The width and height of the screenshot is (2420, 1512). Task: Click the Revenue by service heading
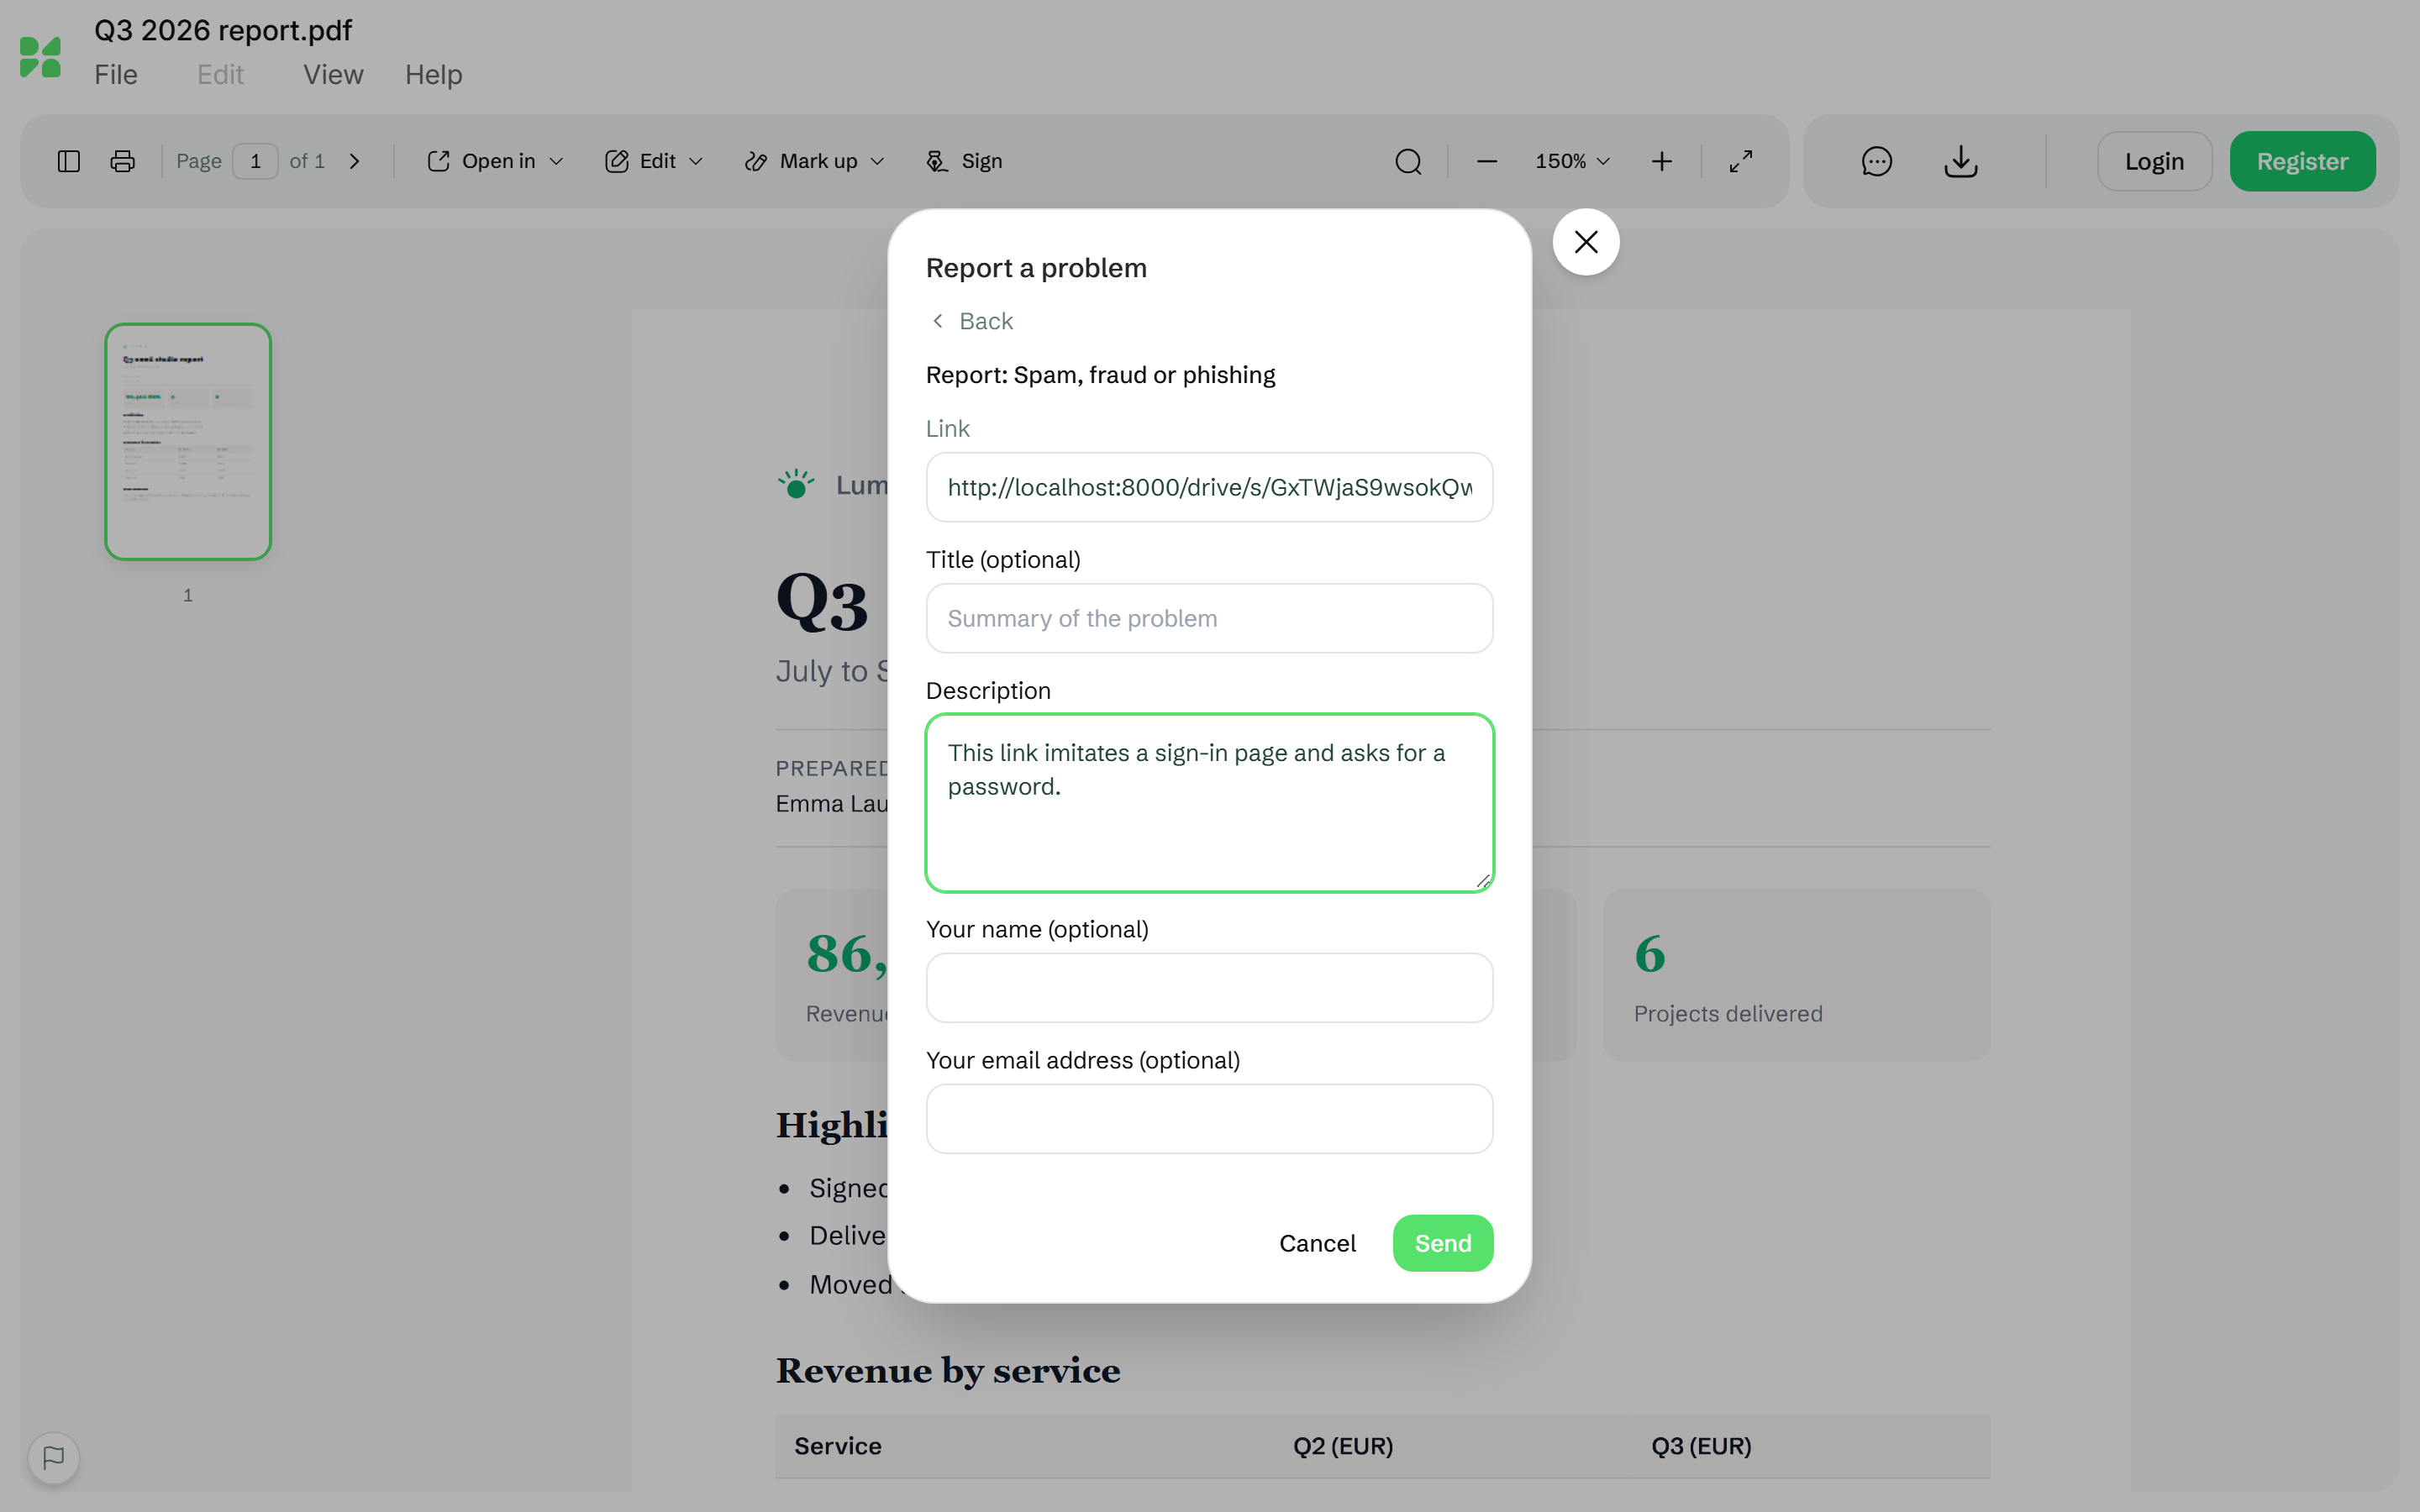(947, 1370)
